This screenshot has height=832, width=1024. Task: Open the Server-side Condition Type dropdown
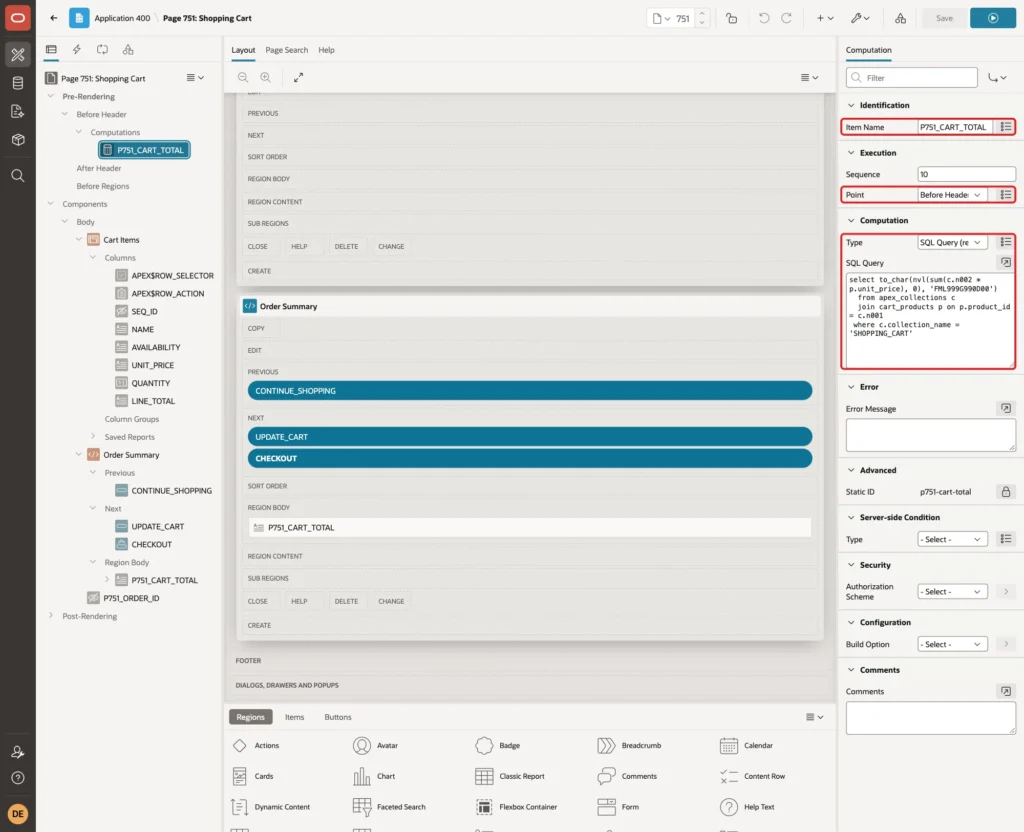(x=952, y=539)
